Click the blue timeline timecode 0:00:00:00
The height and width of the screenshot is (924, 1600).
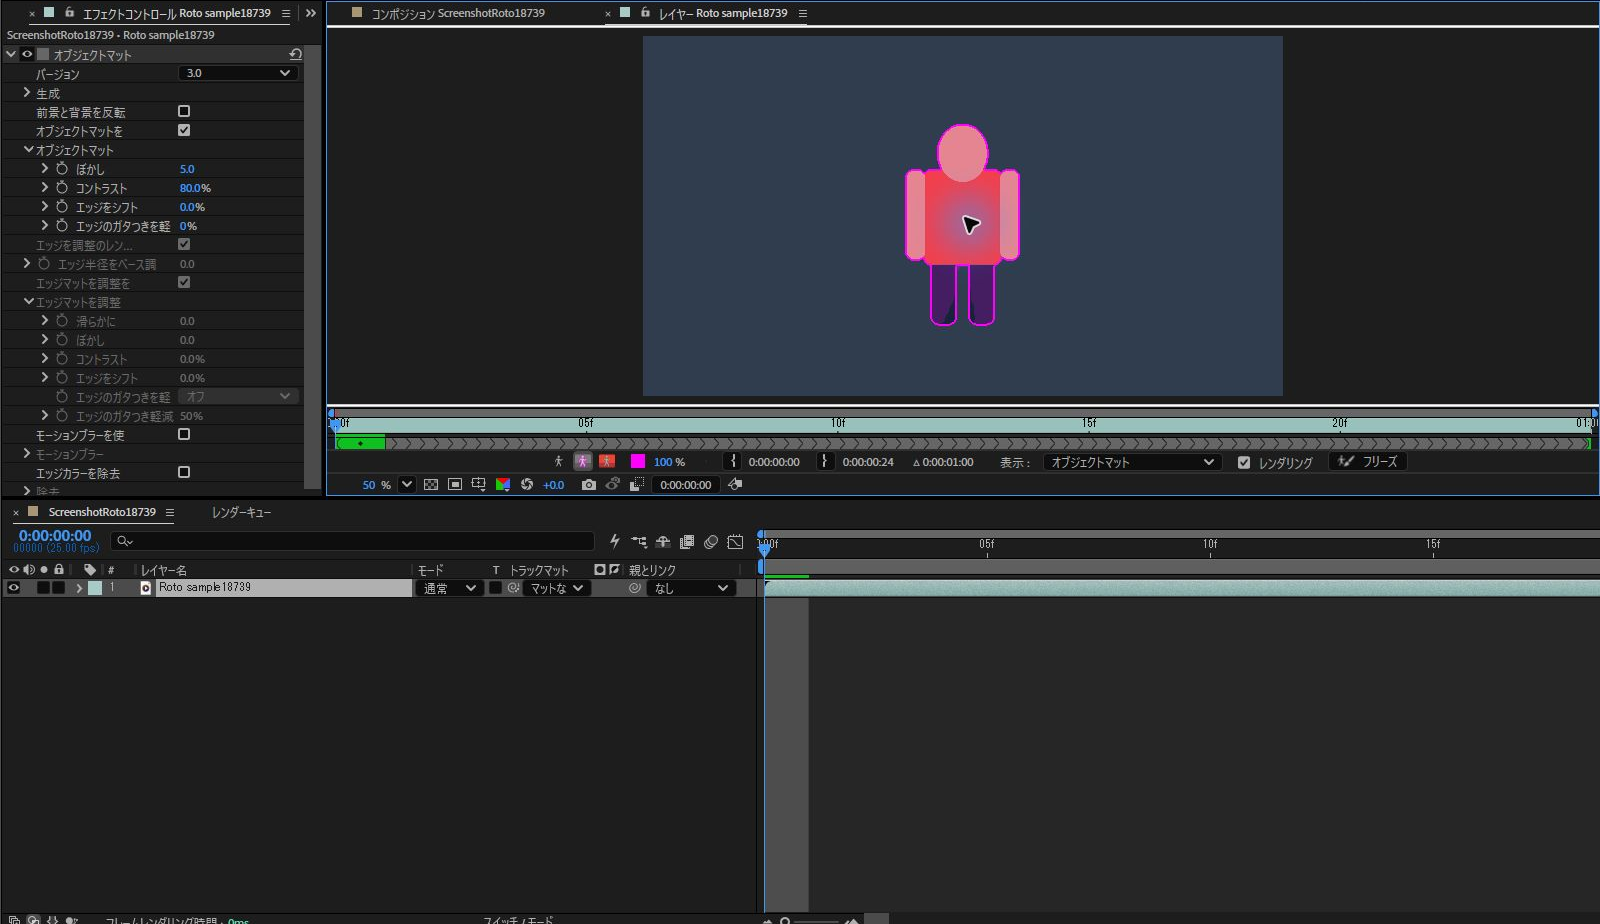pos(55,536)
